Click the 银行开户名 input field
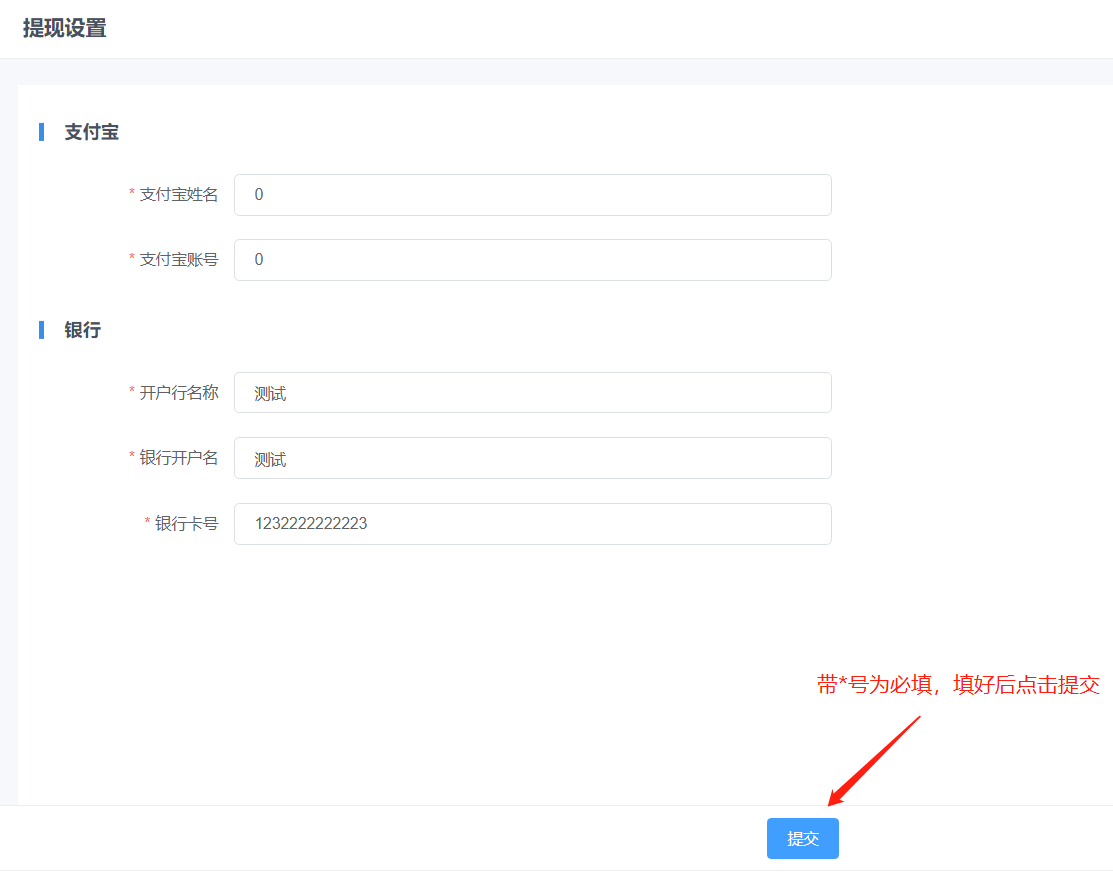Screen dimensions: 1113x875 (x=532, y=458)
